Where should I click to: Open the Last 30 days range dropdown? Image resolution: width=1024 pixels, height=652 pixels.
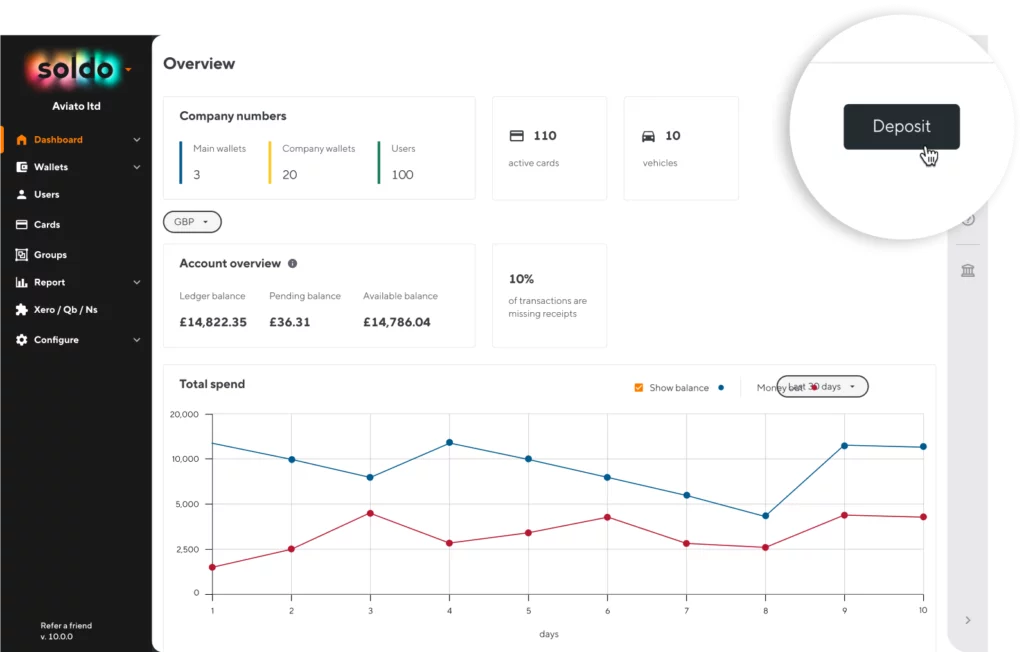click(822, 386)
